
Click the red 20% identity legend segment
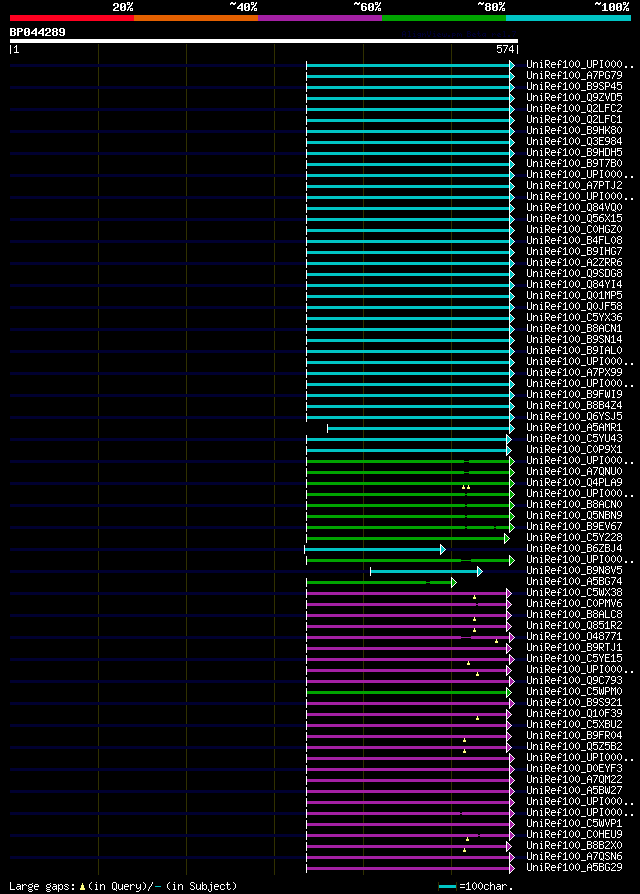[72, 18]
